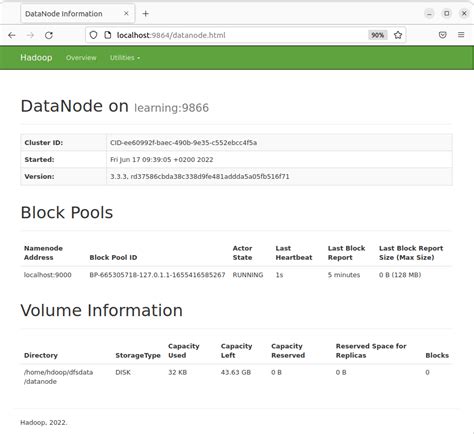Image resolution: width=474 pixels, height=434 pixels.
Task: Click namenode address localhost:9000
Action: tap(48, 275)
